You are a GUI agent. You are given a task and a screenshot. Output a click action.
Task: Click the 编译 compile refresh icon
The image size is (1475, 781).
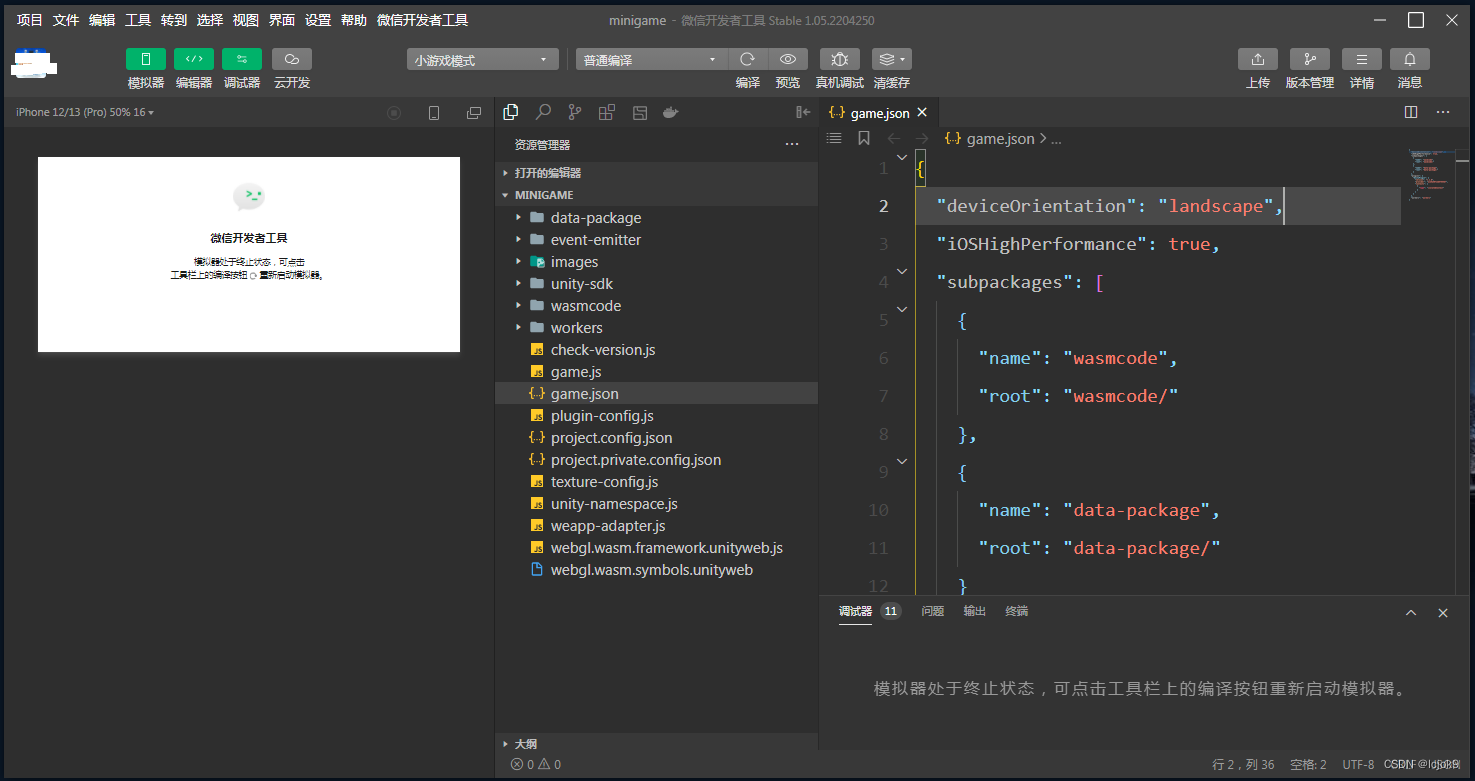748,59
